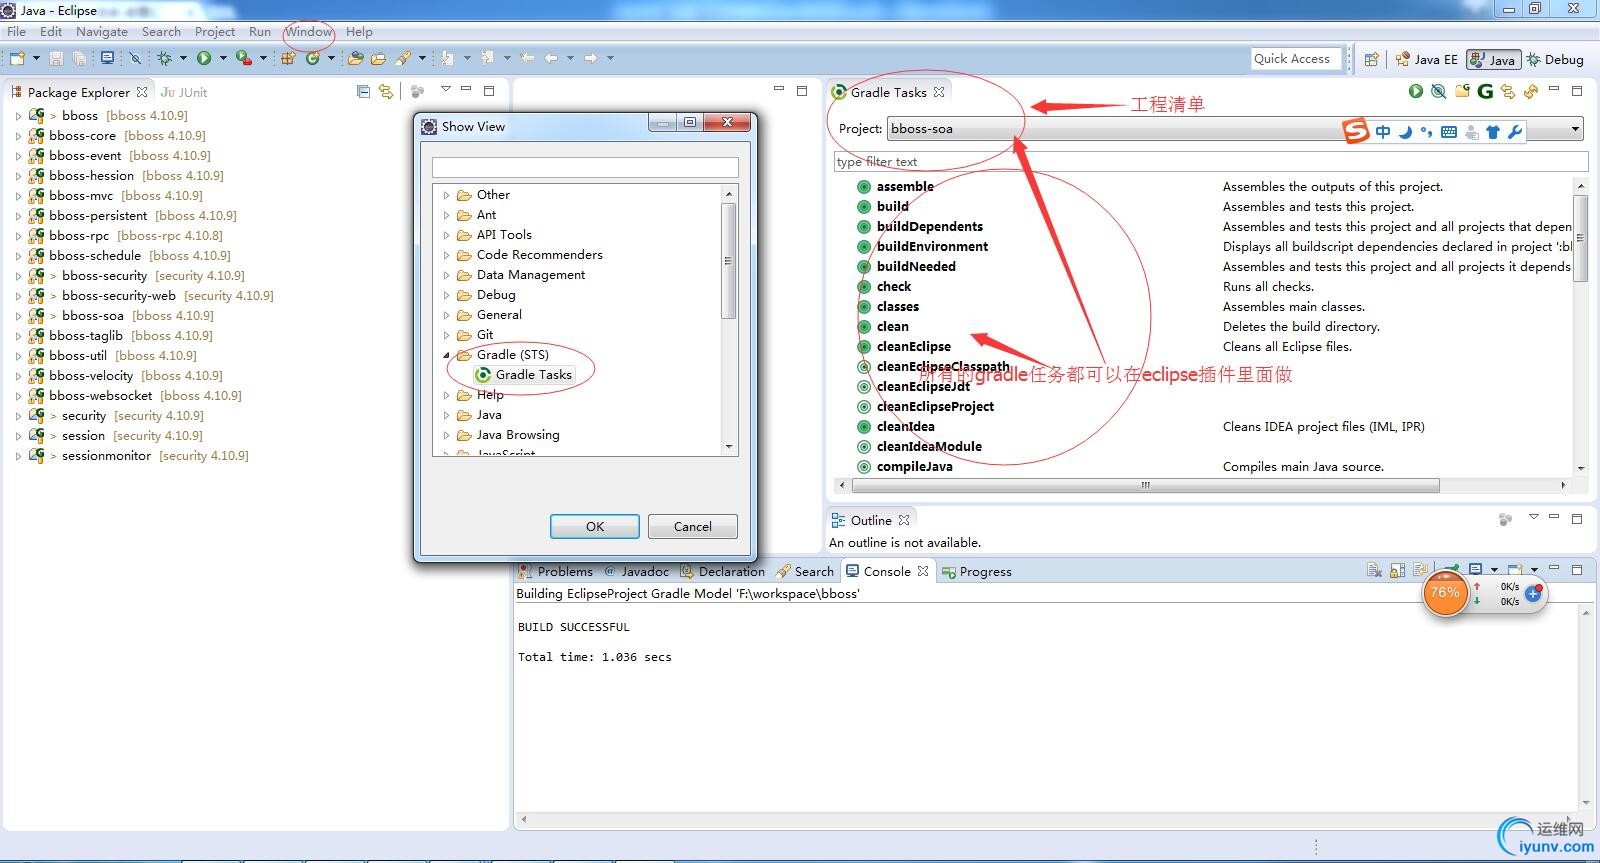Open the New toolbar icon dropdown arrow
The height and width of the screenshot is (863, 1600).
36,58
